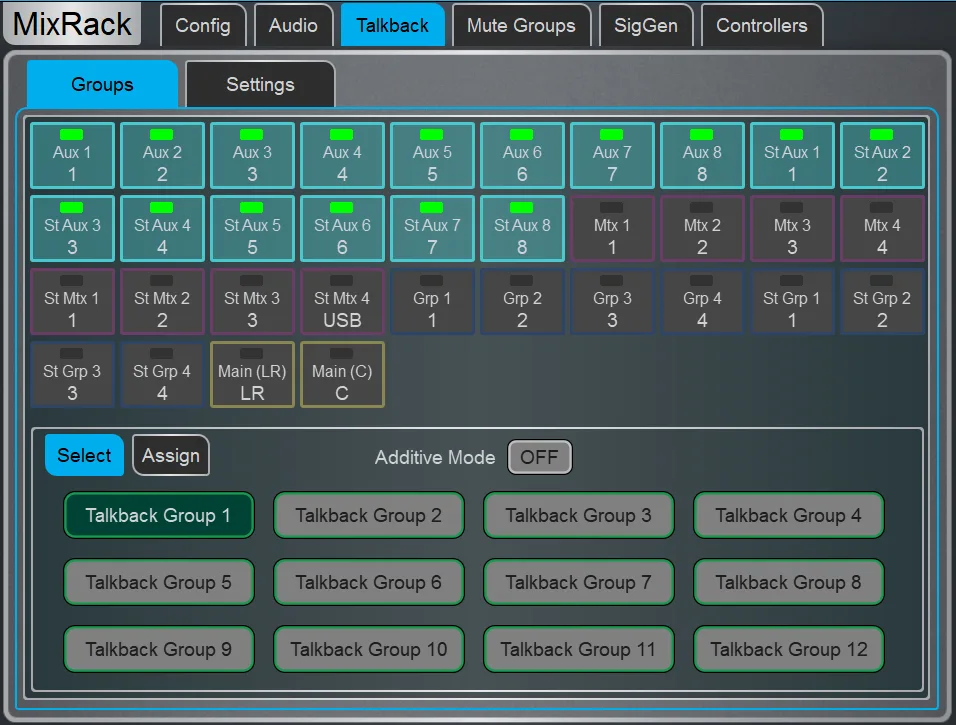Screen dimensions: 956x725
Task: Toggle the St Aux 2 assignment
Action: pos(882,155)
